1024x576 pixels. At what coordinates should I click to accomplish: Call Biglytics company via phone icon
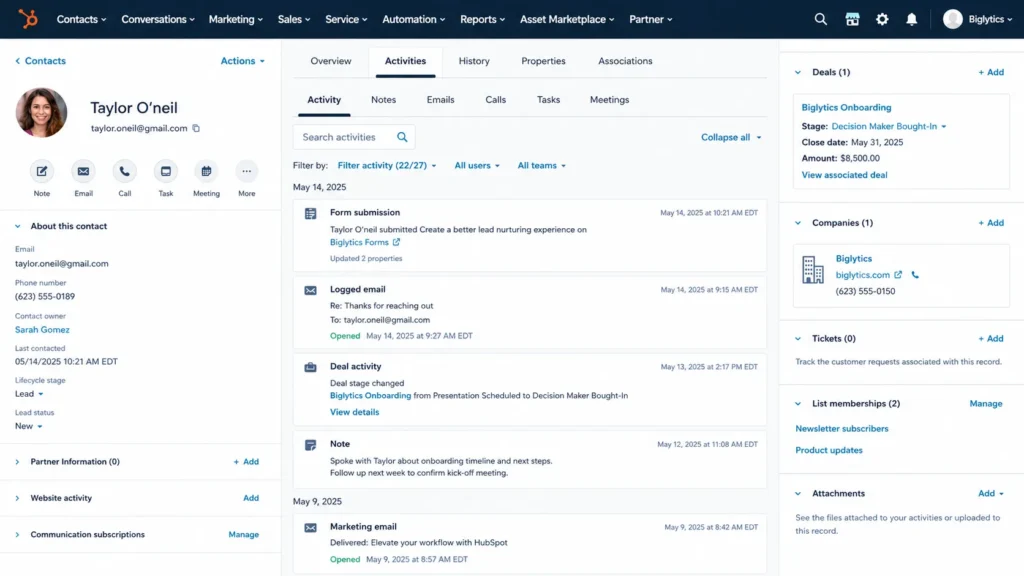[x=915, y=275]
